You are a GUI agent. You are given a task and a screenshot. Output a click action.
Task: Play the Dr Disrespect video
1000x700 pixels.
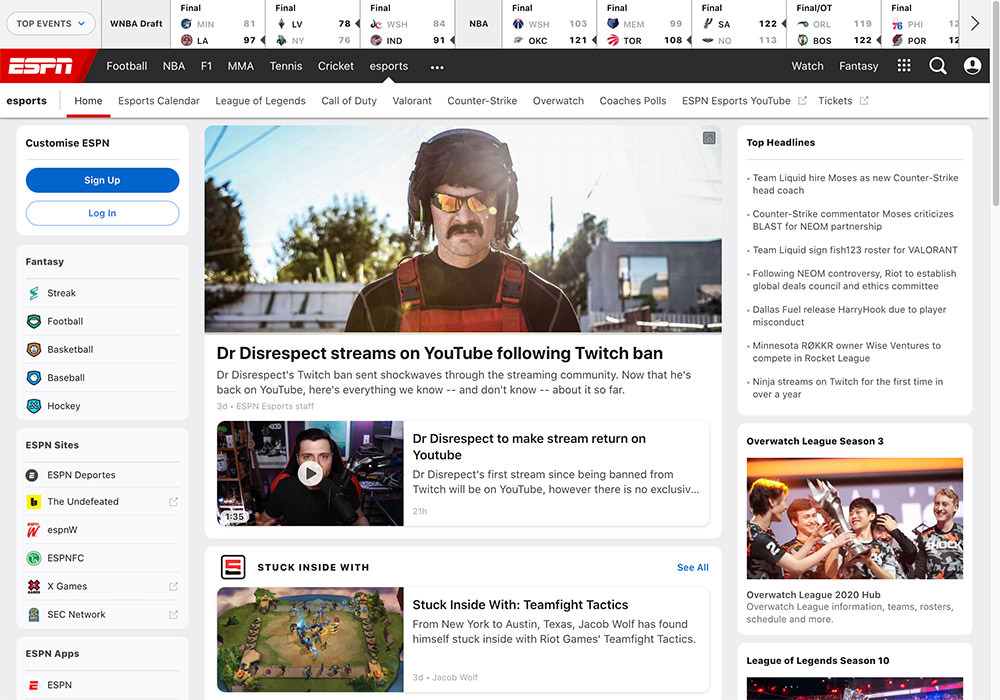tap(310, 474)
